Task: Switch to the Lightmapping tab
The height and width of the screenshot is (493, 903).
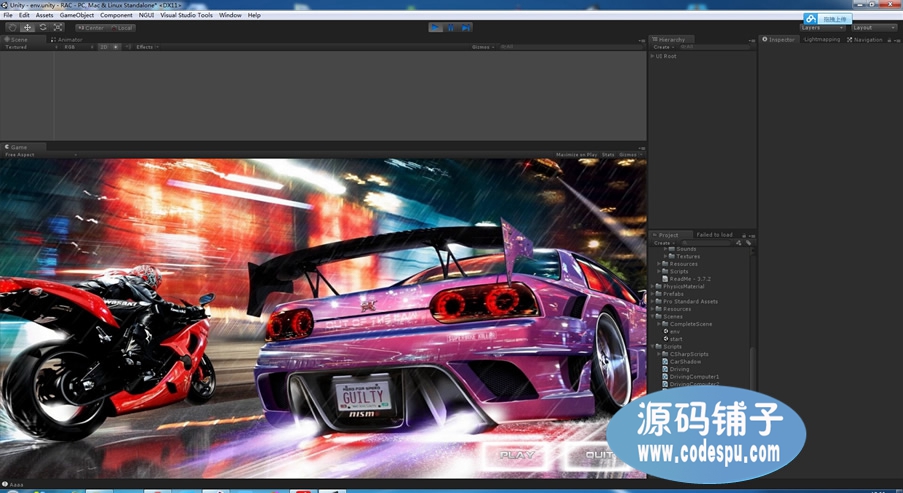Action: [x=822, y=39]
